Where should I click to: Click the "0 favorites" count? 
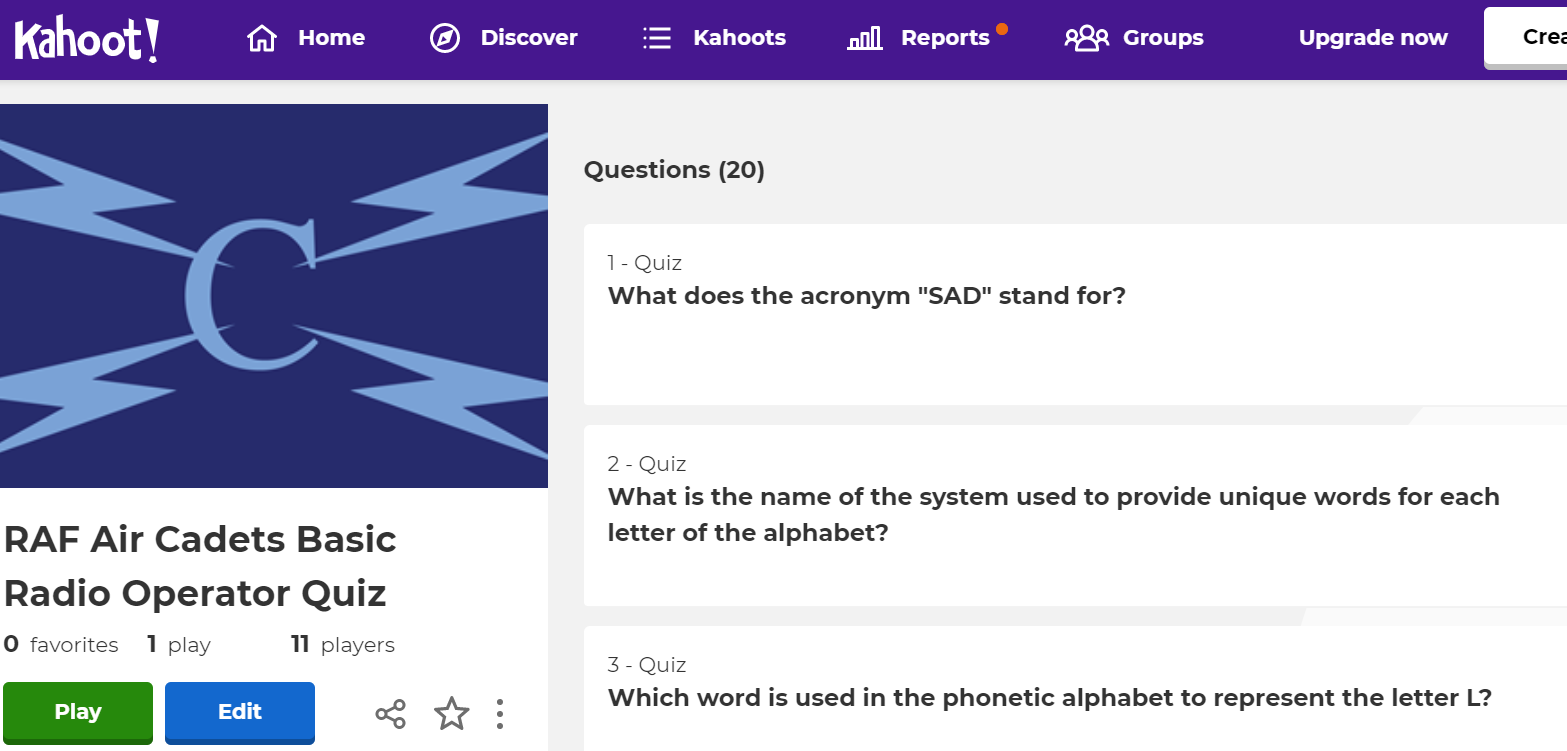click(x=61, y=645)
